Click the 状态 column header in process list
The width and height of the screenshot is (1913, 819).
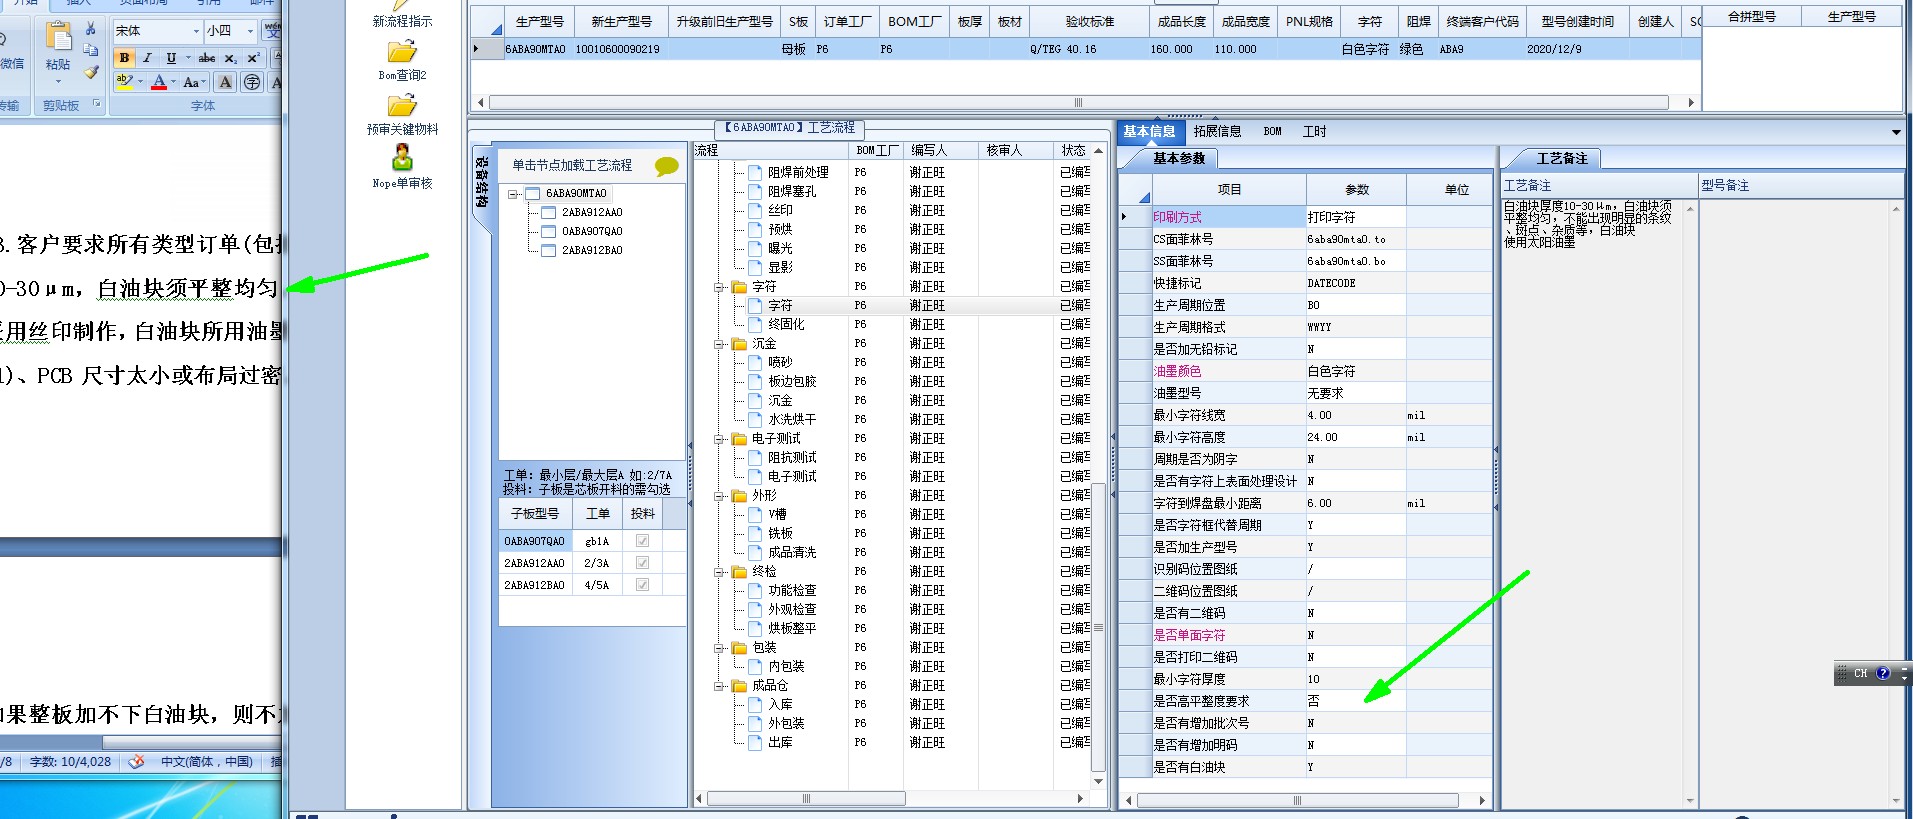pyautogui.click(x=1073, y=150)
